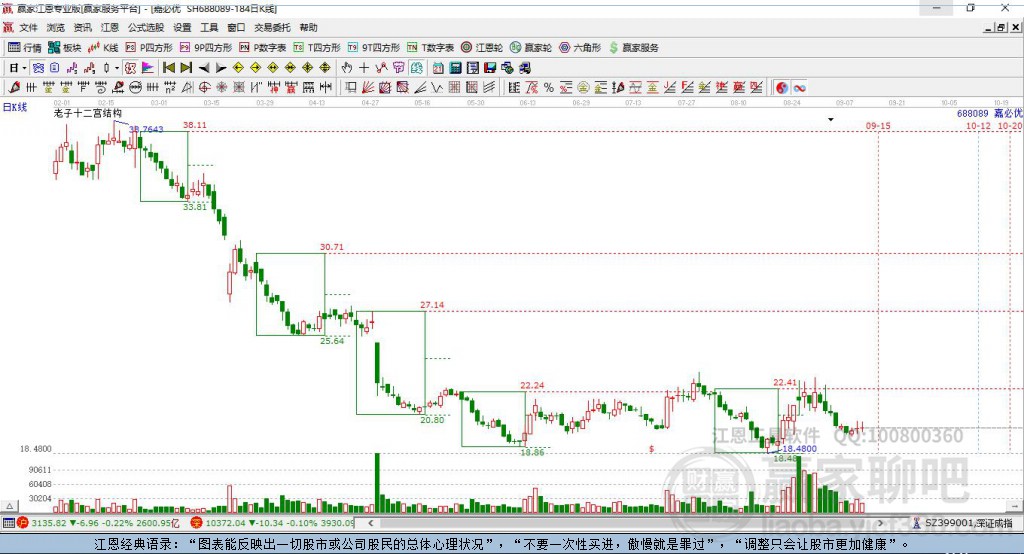The width and height of the screenshot is (1024, 554).
Task: Open the 9P四方形 tool
Action: 206,48
